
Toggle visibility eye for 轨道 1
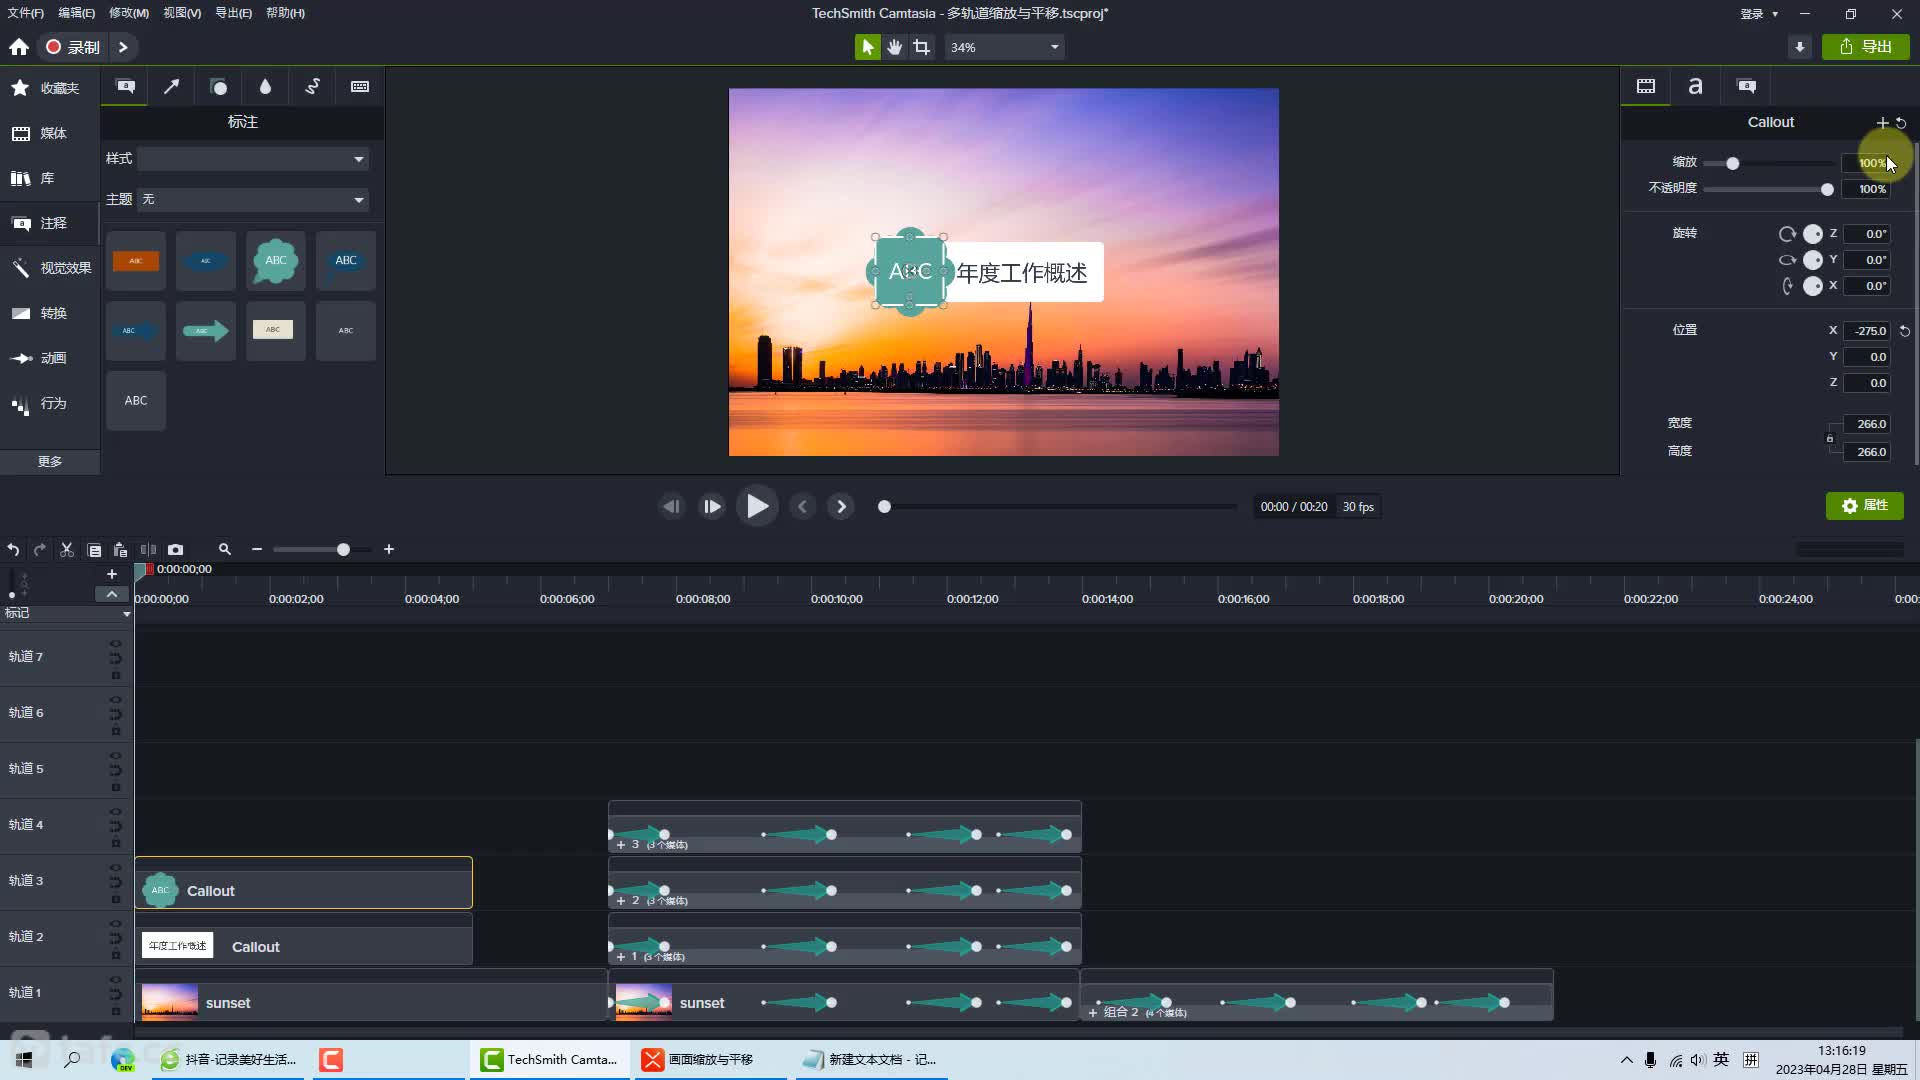click(115, 980)
